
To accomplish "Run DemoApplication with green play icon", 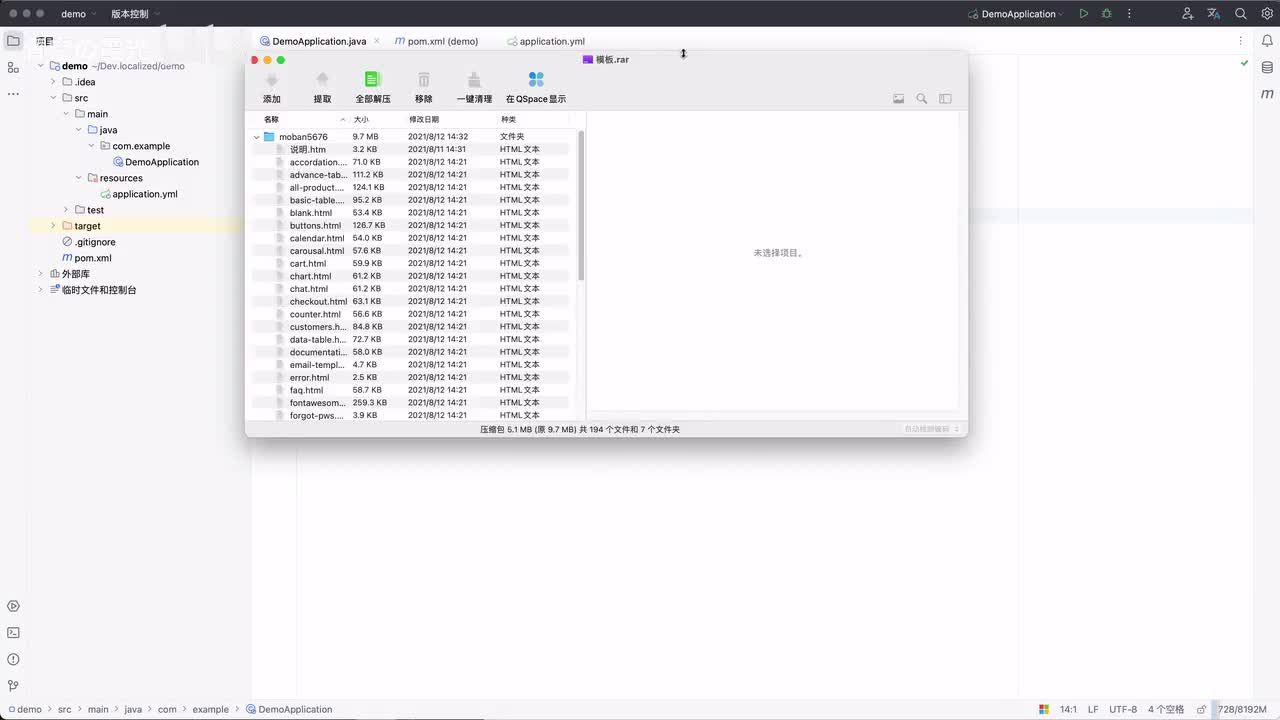I will 1083,14.
